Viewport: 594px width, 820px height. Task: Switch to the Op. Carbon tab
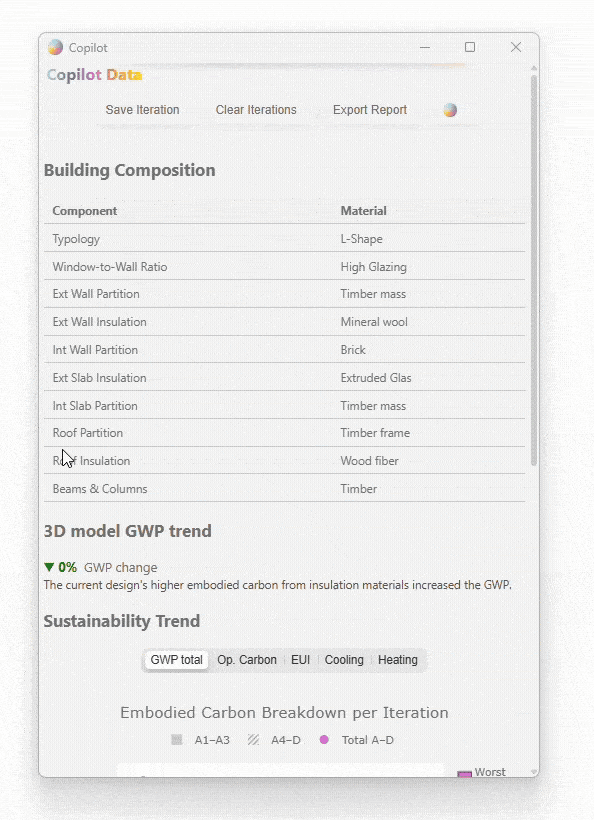[247, 660]
